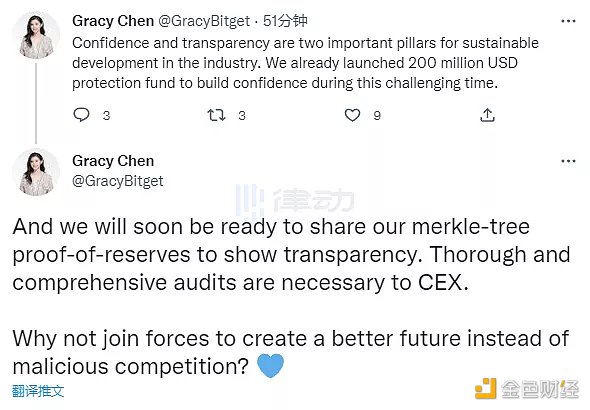Open Gracy Chen name on first tweet
590x410 pixels.
(113, 21)
